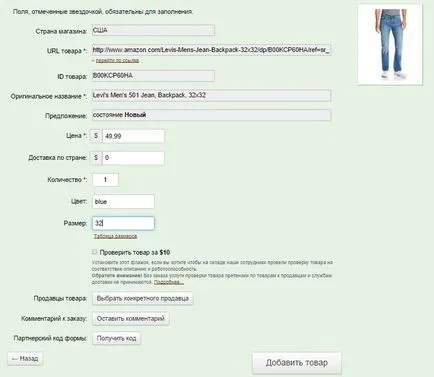Image resolution: width=434 pixels, height=377 pixels.
Task: Click the color field with 'blue'
Action: coord(123,202)
